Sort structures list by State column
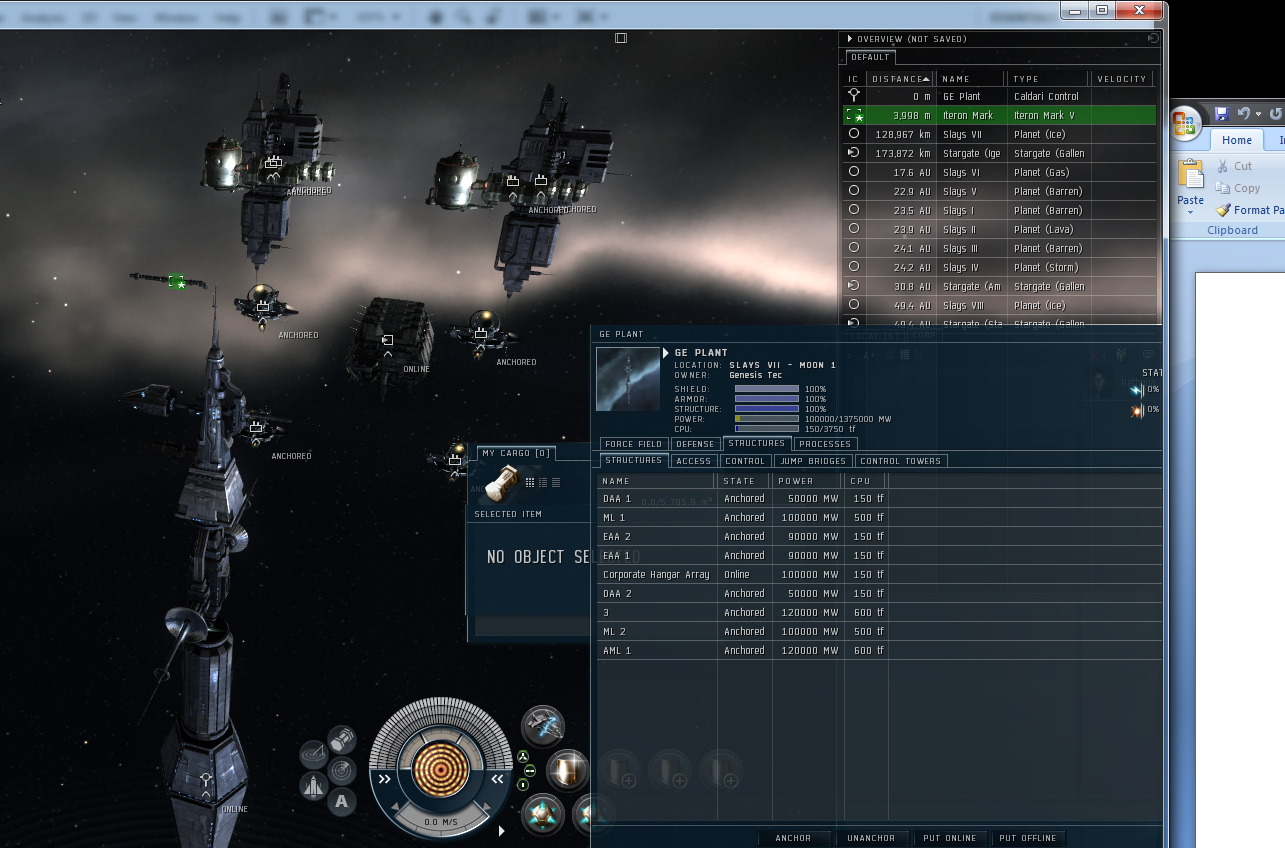 [744, 481]
